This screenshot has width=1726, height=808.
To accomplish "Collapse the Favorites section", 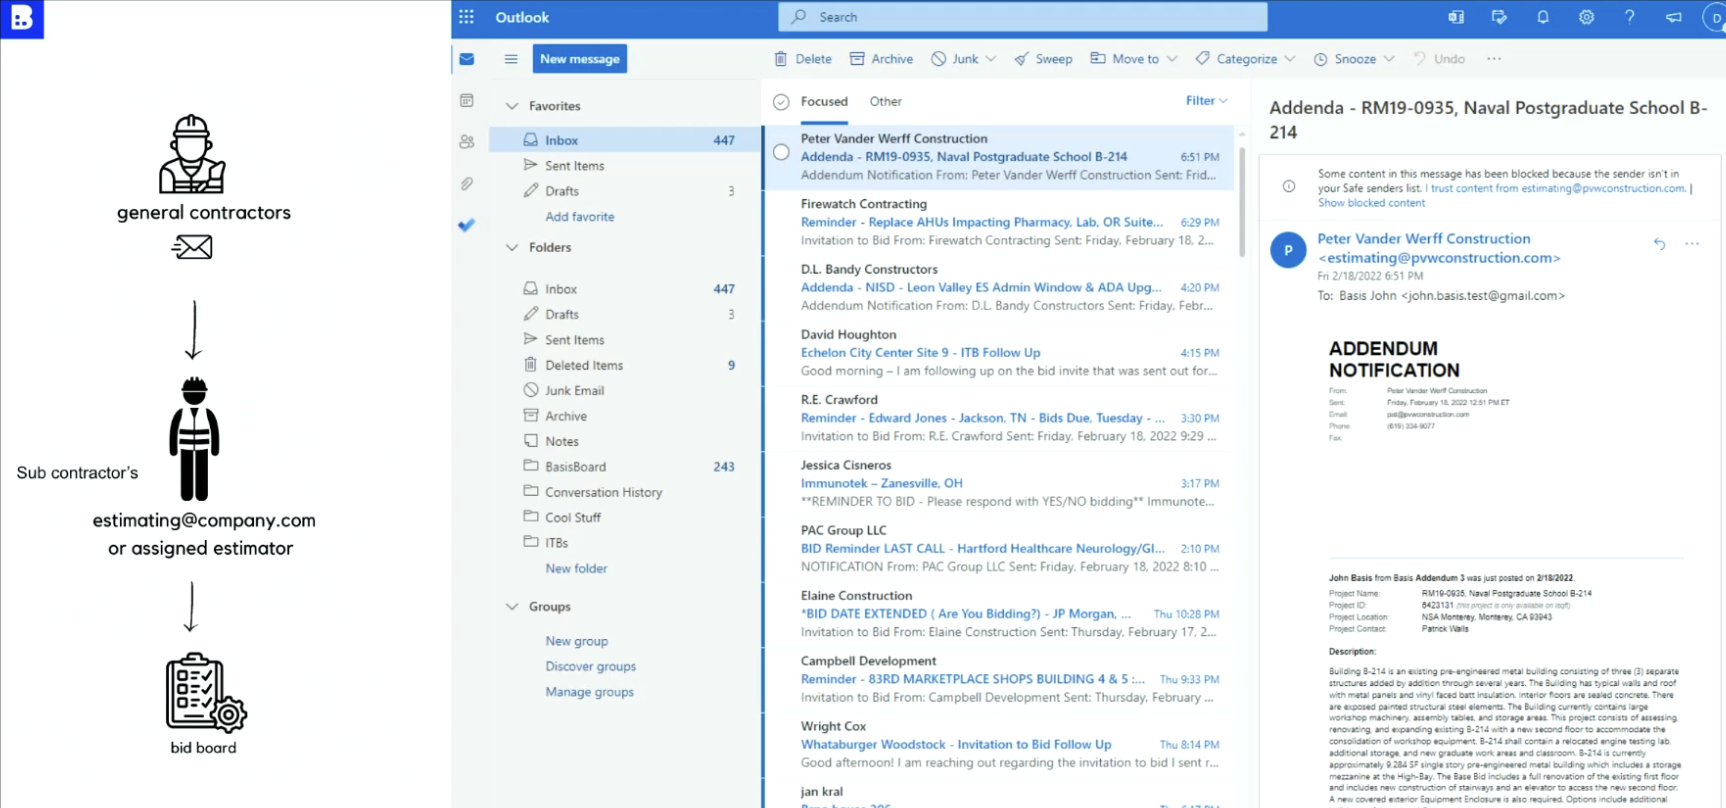I will (512, 106).
